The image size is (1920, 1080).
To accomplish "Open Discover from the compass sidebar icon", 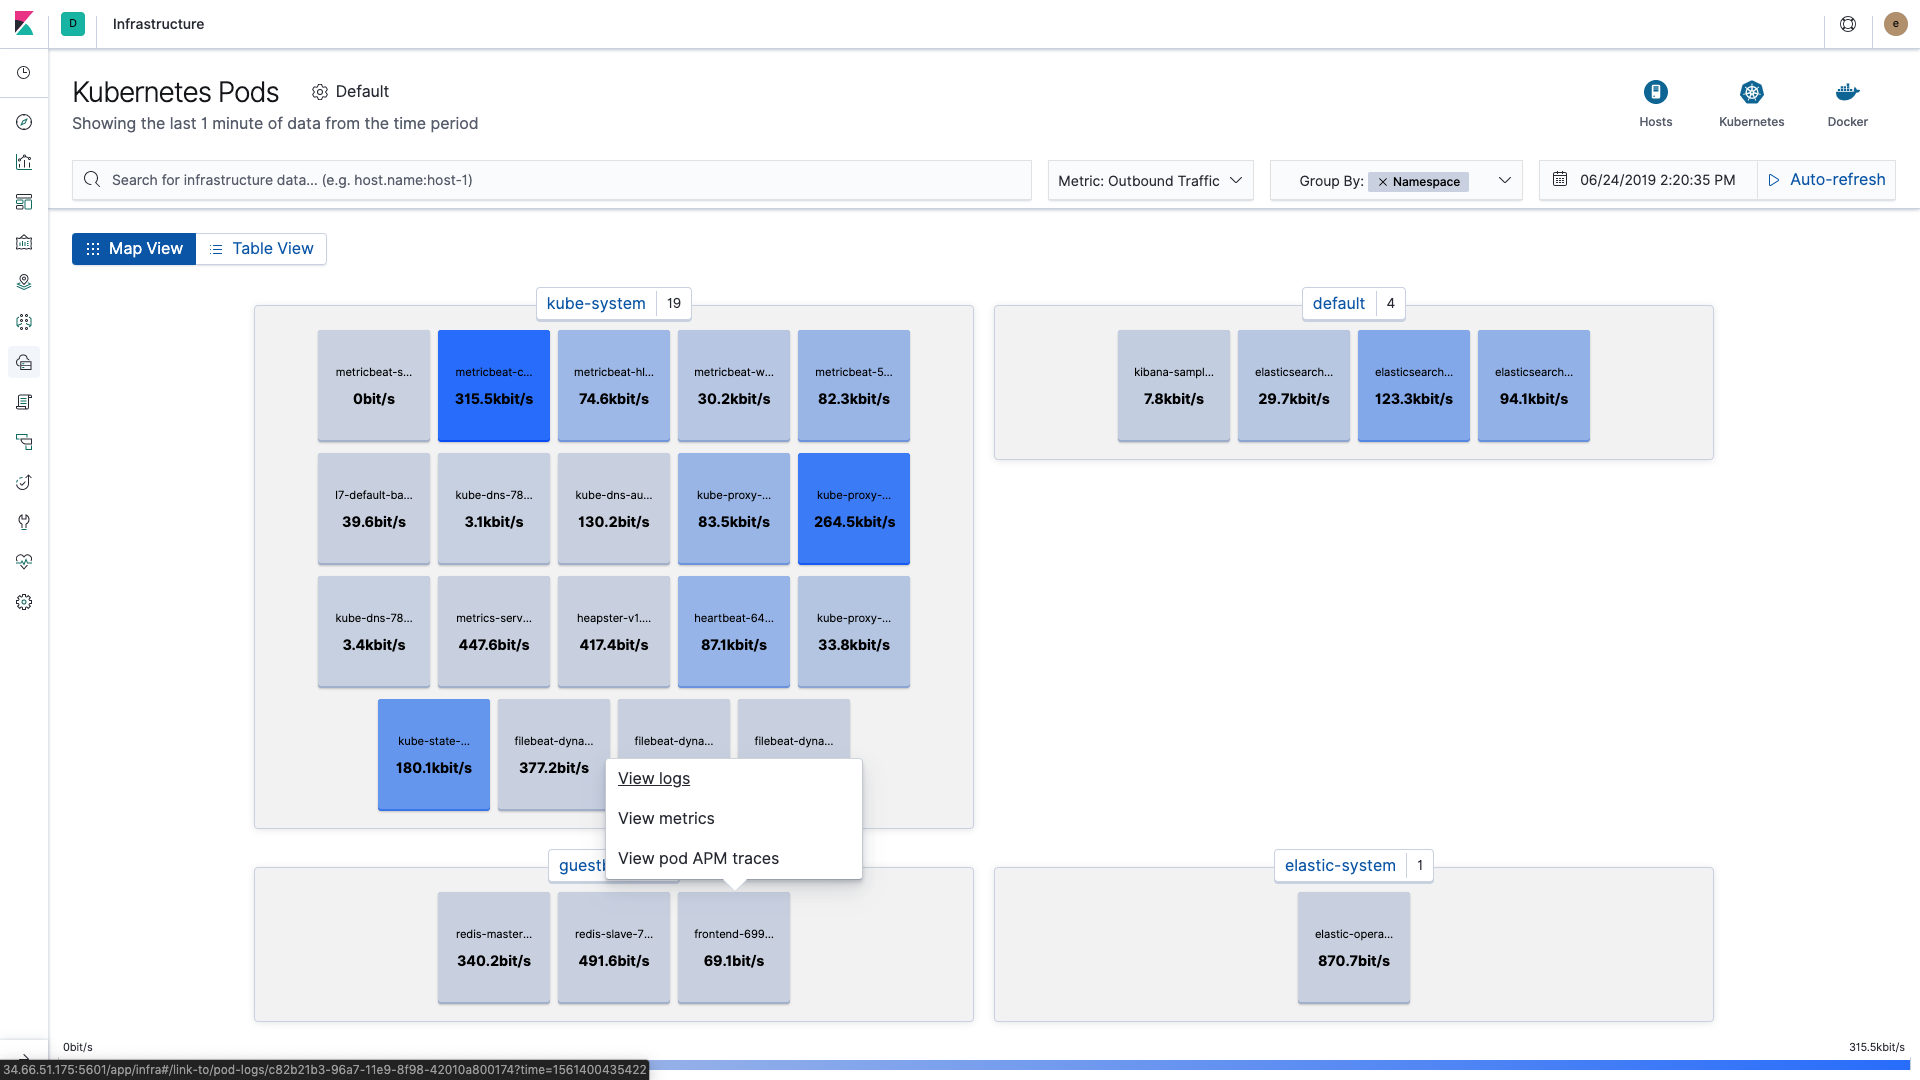I will (x=24, y=122).
